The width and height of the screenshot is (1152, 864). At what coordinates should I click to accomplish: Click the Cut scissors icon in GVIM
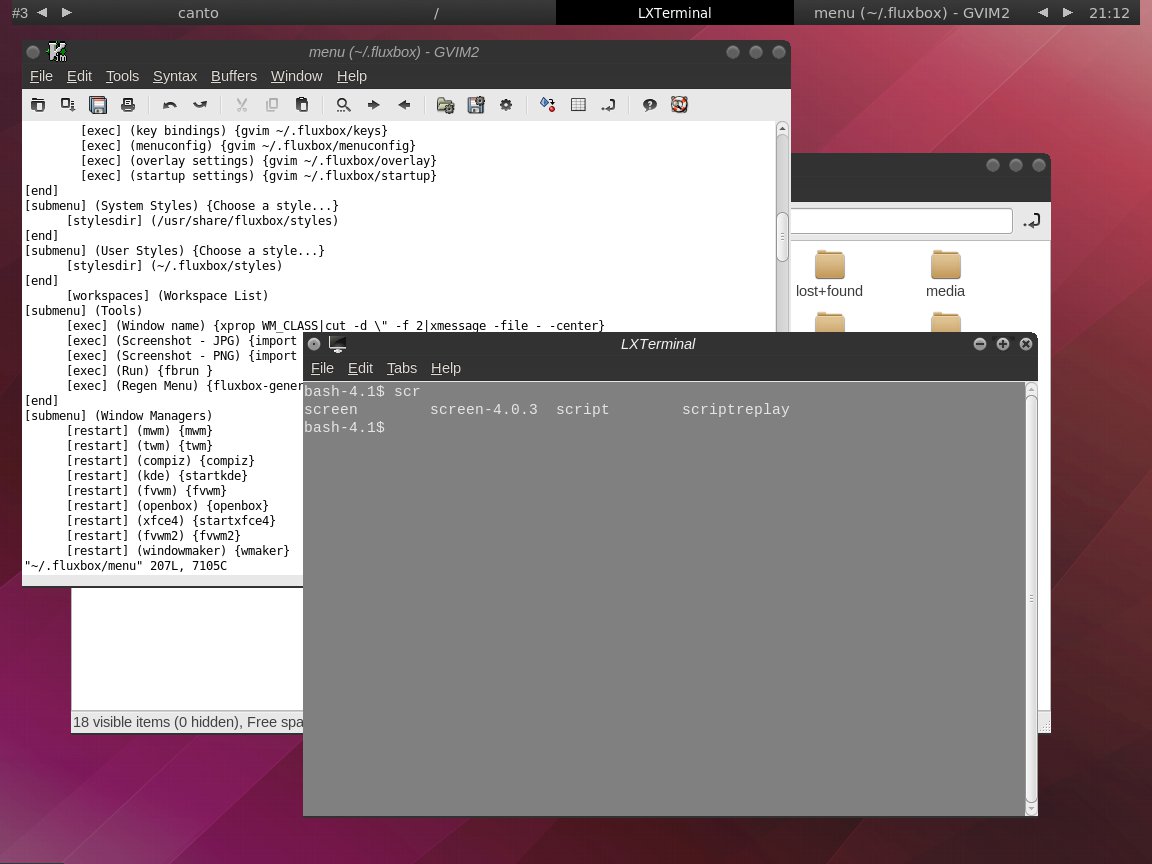click(242, 105)
